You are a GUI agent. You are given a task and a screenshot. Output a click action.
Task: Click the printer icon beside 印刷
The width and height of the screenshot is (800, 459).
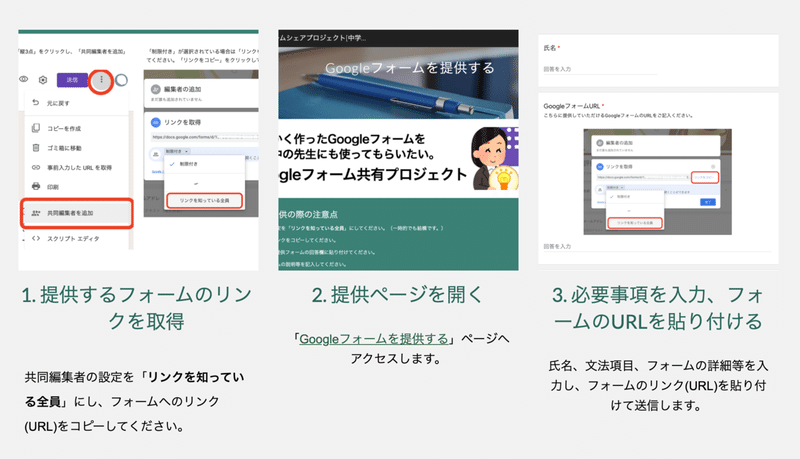[x=36, y=187]
